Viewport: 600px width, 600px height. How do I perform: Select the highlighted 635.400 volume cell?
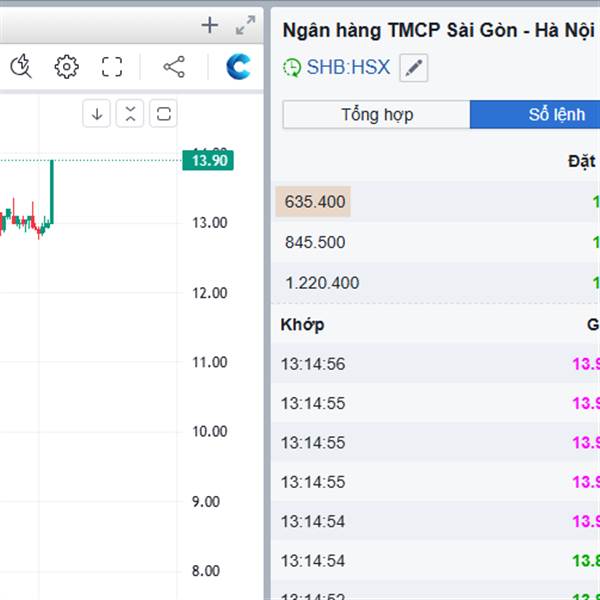click(313, 202)
